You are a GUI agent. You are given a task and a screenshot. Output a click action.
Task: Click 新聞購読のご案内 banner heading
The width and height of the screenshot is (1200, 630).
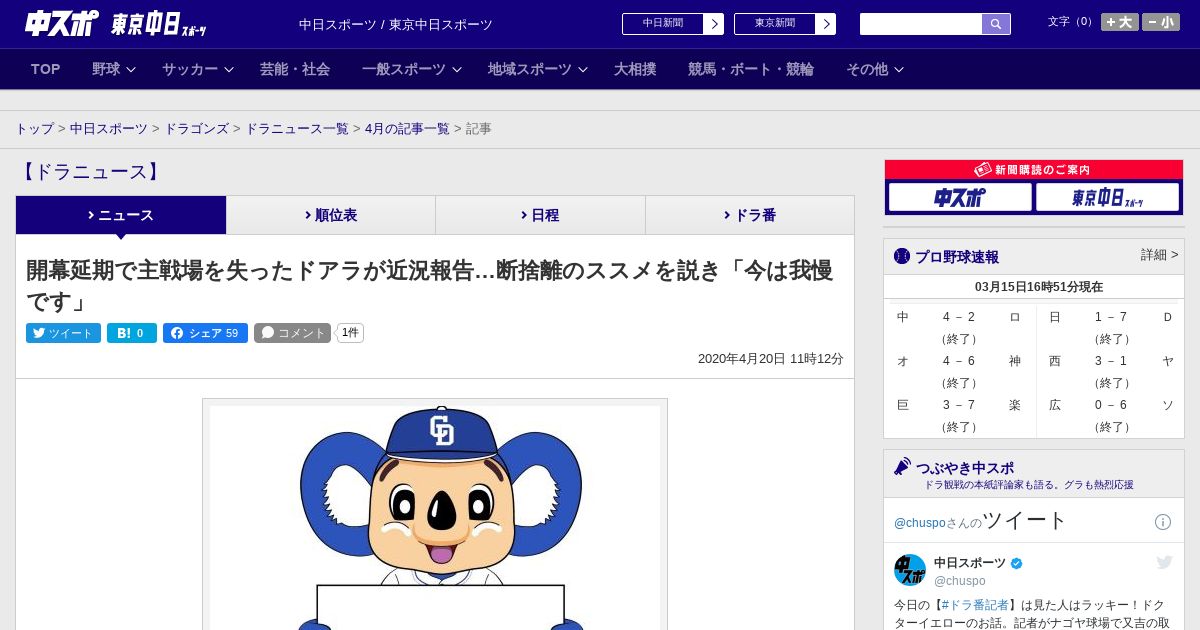[1034, 170]
